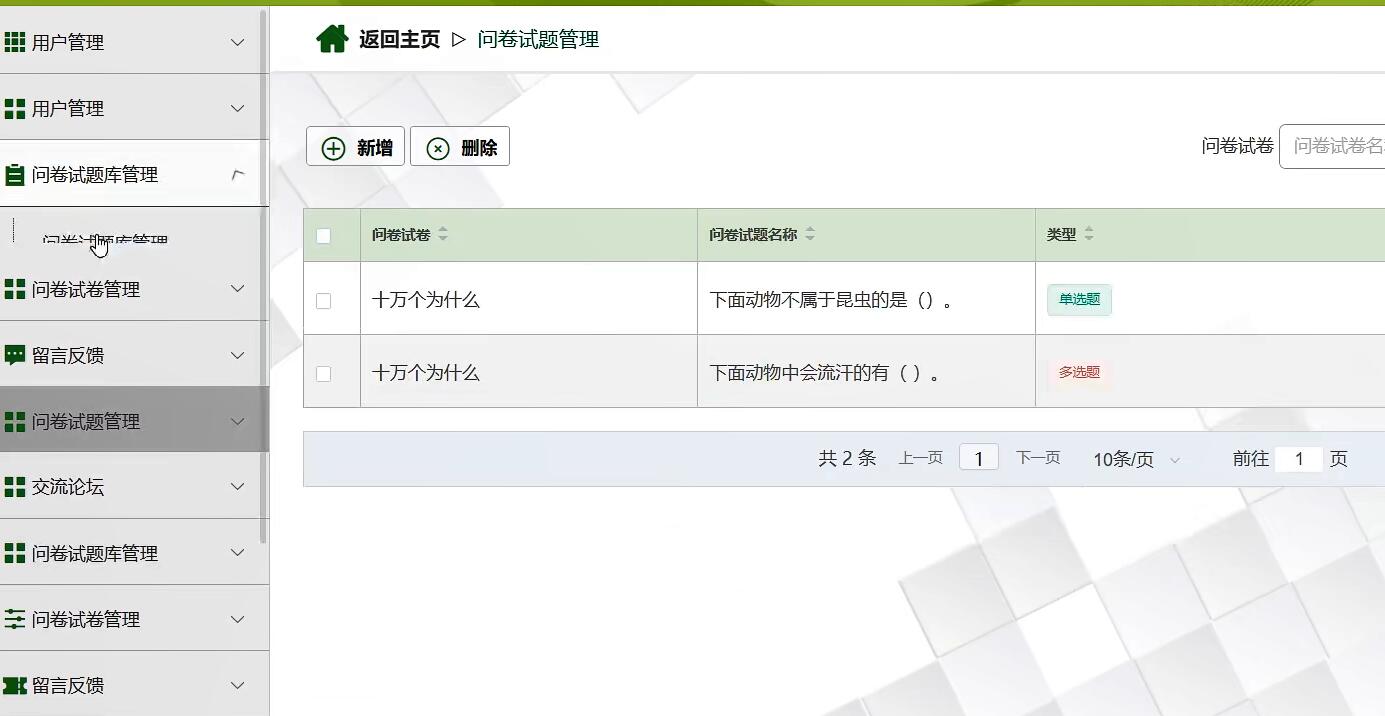This screenshot has height=716, width=1385.
Task: Select the 用户管理 grid icon in sidebar
Action: [16, 42]
